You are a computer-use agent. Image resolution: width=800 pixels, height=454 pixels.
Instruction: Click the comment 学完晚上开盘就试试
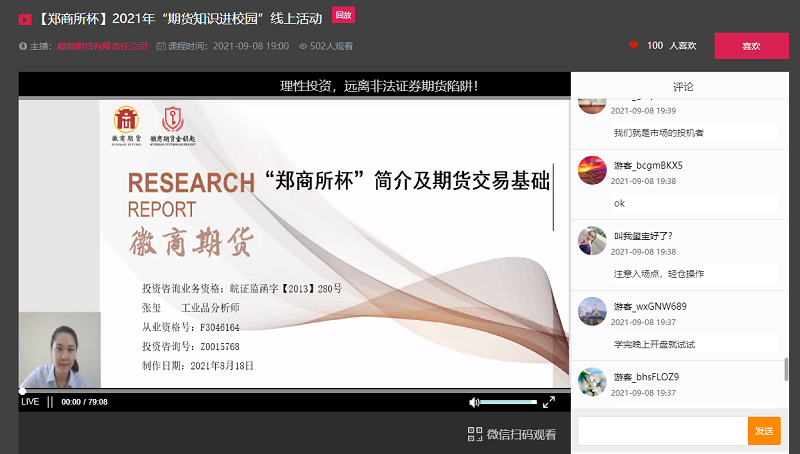(x=654, y=344)
